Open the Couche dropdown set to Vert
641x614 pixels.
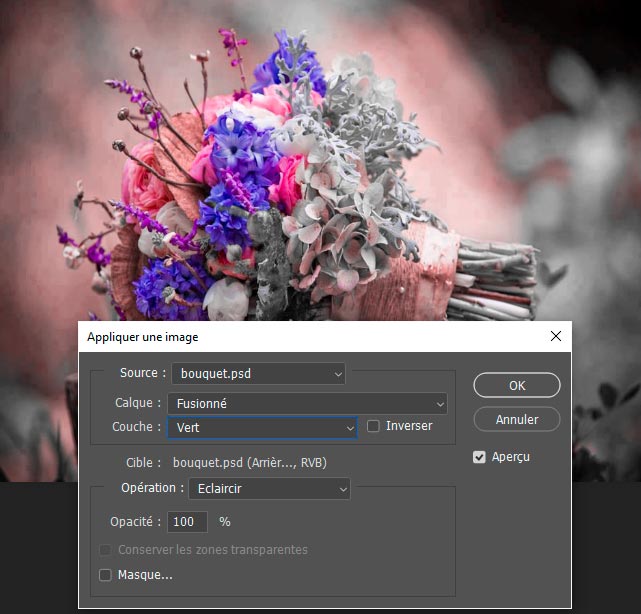[262, 427]
